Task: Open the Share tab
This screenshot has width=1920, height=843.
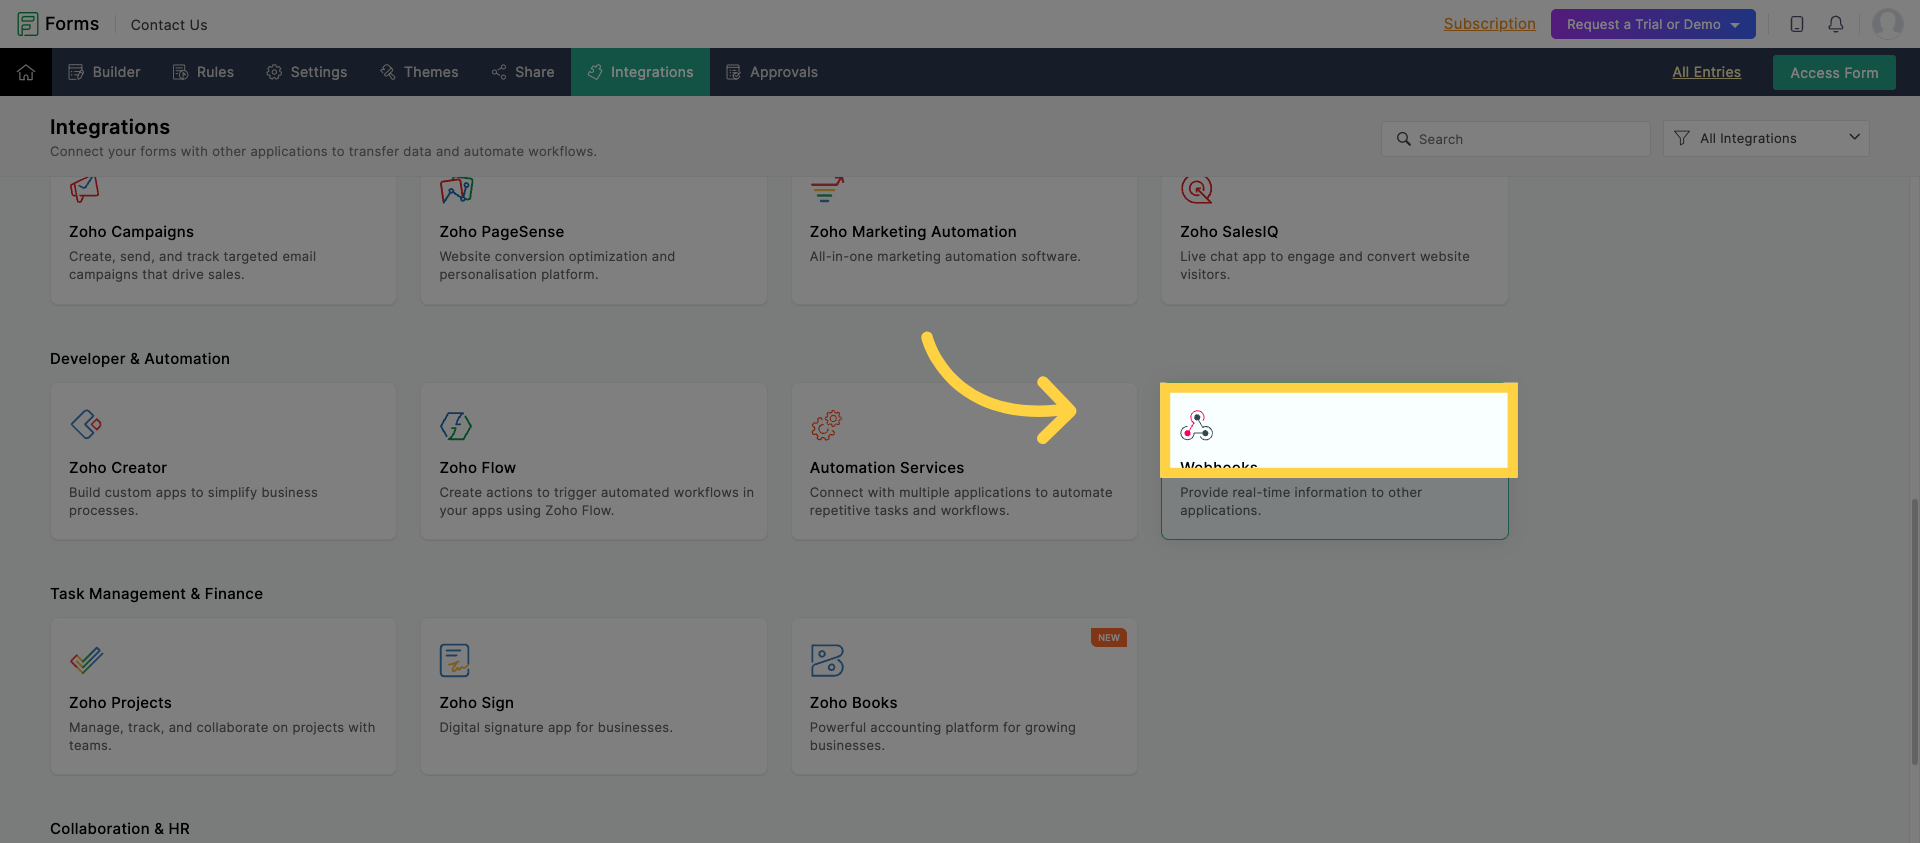Action: 523,72
